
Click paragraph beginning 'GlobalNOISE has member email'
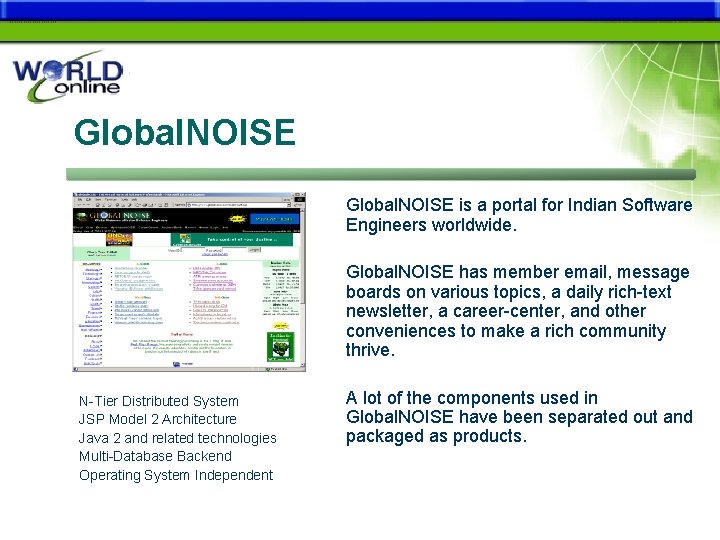point(518,311)
